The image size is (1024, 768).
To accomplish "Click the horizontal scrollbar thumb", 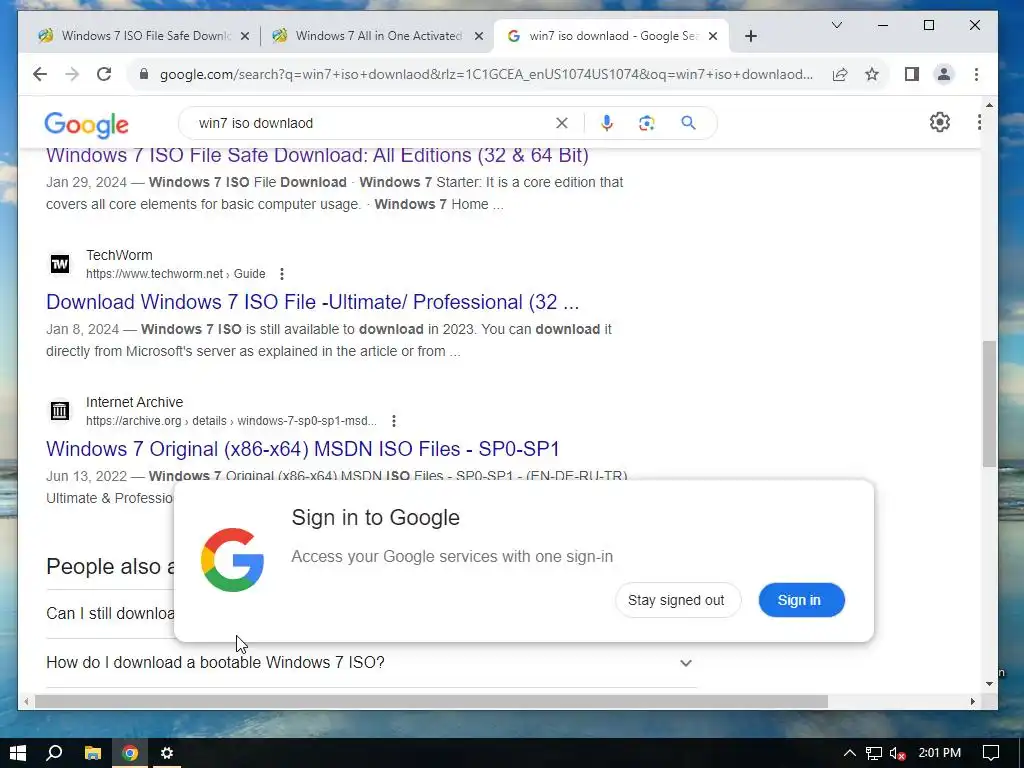I will [x=431, y=701].
